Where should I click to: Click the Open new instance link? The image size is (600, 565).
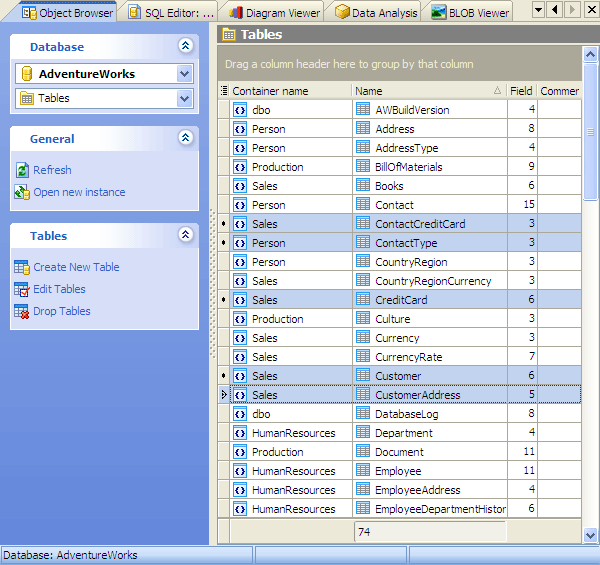point(79,192)
